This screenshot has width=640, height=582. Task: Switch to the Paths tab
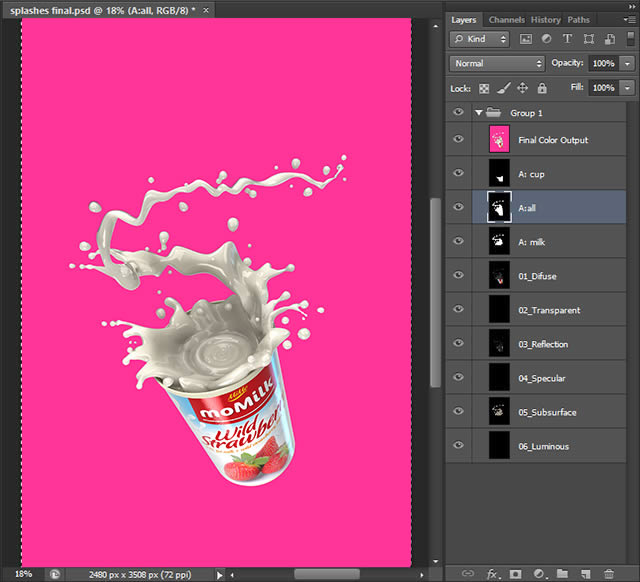[578, 20]
